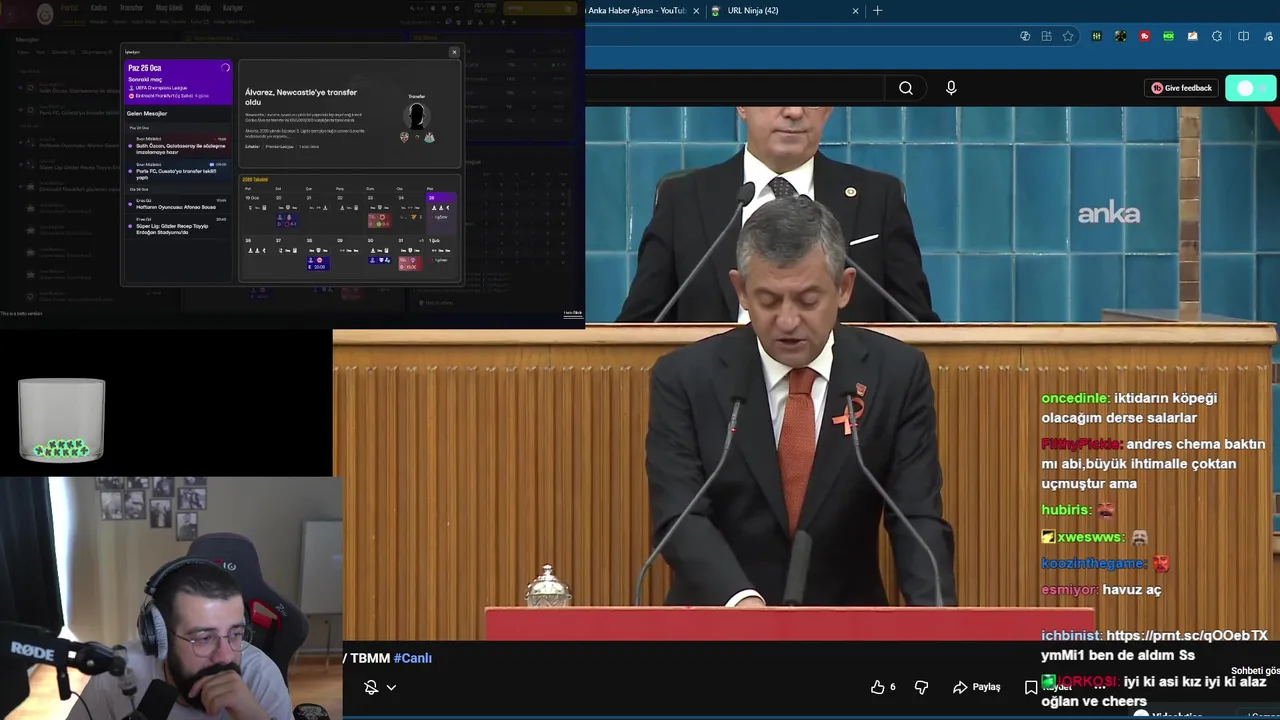Click the red circular extension icon in toolbar

click(1145, 36)
